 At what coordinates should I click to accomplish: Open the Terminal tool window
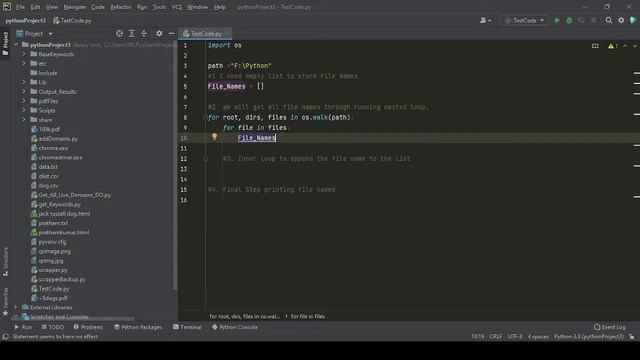pyautogui.click(x=187, y=327)
